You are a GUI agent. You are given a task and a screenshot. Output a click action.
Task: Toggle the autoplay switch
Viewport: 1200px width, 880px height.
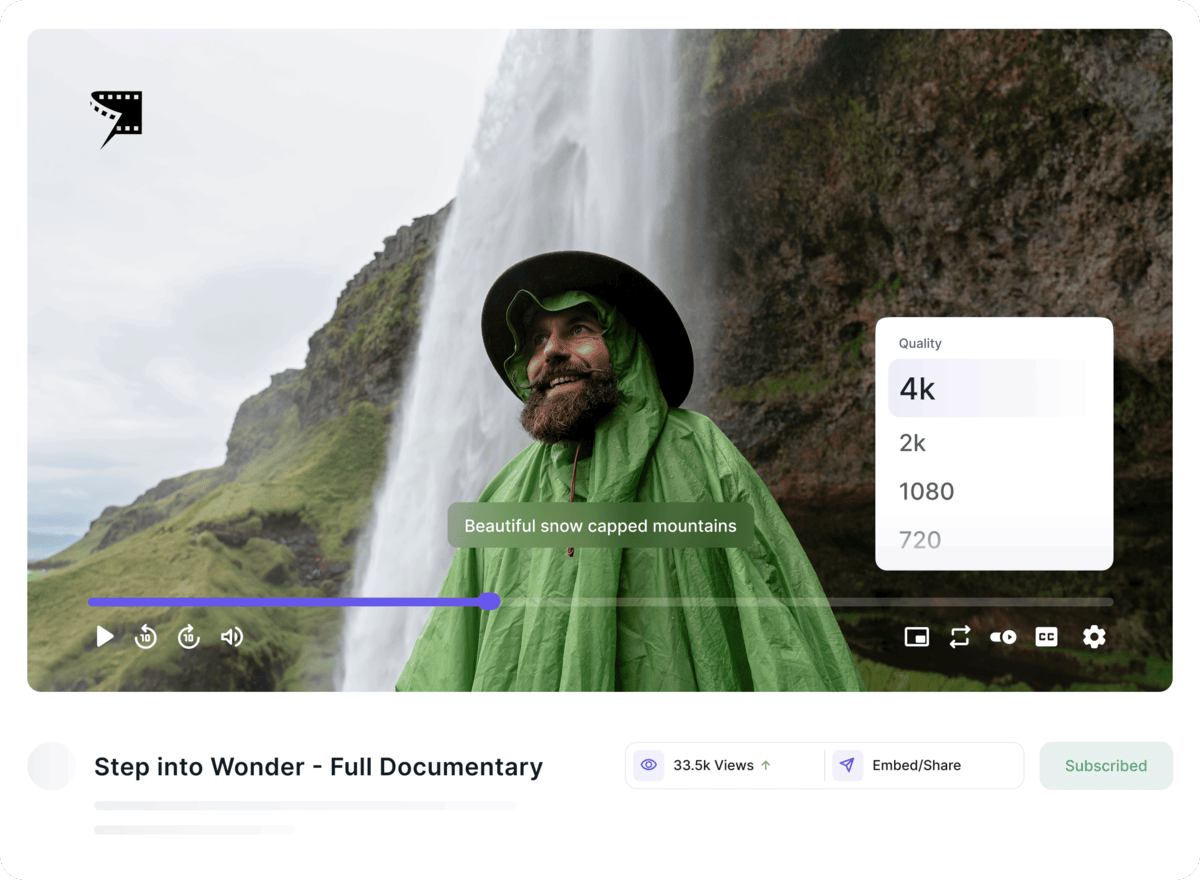pos(1003,637)
